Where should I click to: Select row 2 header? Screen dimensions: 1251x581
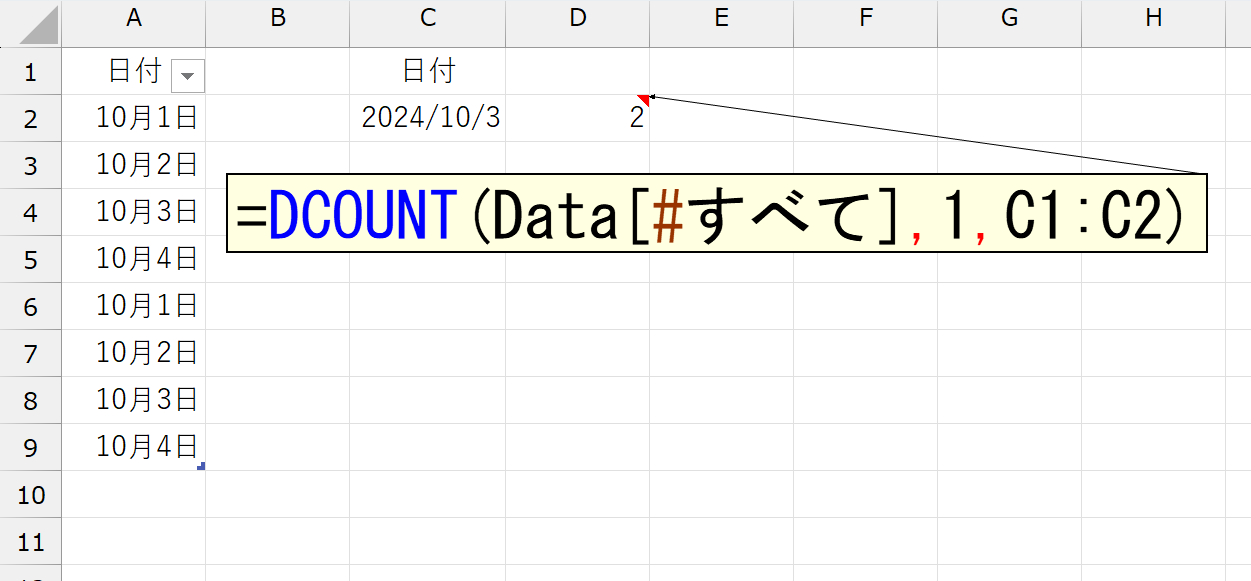(x=30, y=118)
